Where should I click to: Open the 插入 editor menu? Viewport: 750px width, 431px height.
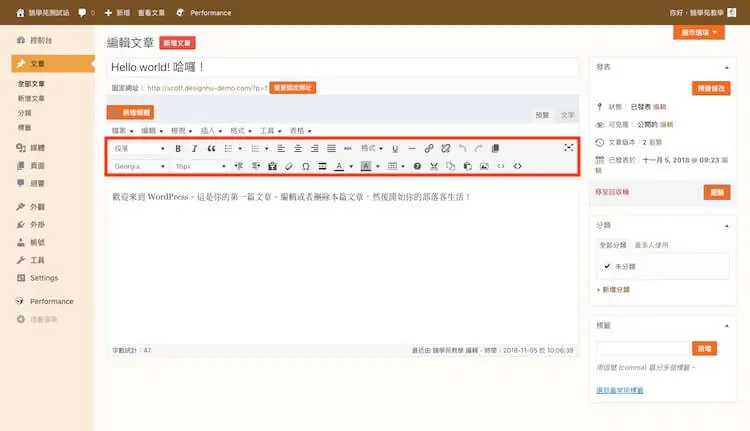(x=211, y=131)
